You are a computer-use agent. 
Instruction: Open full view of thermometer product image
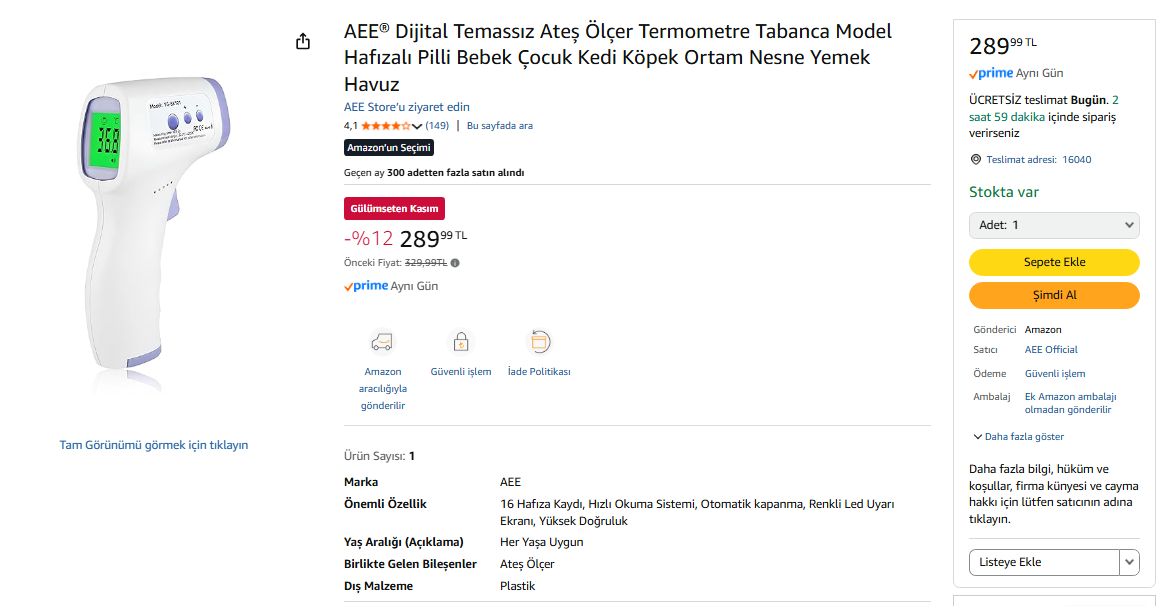click(x=153, y=445)
